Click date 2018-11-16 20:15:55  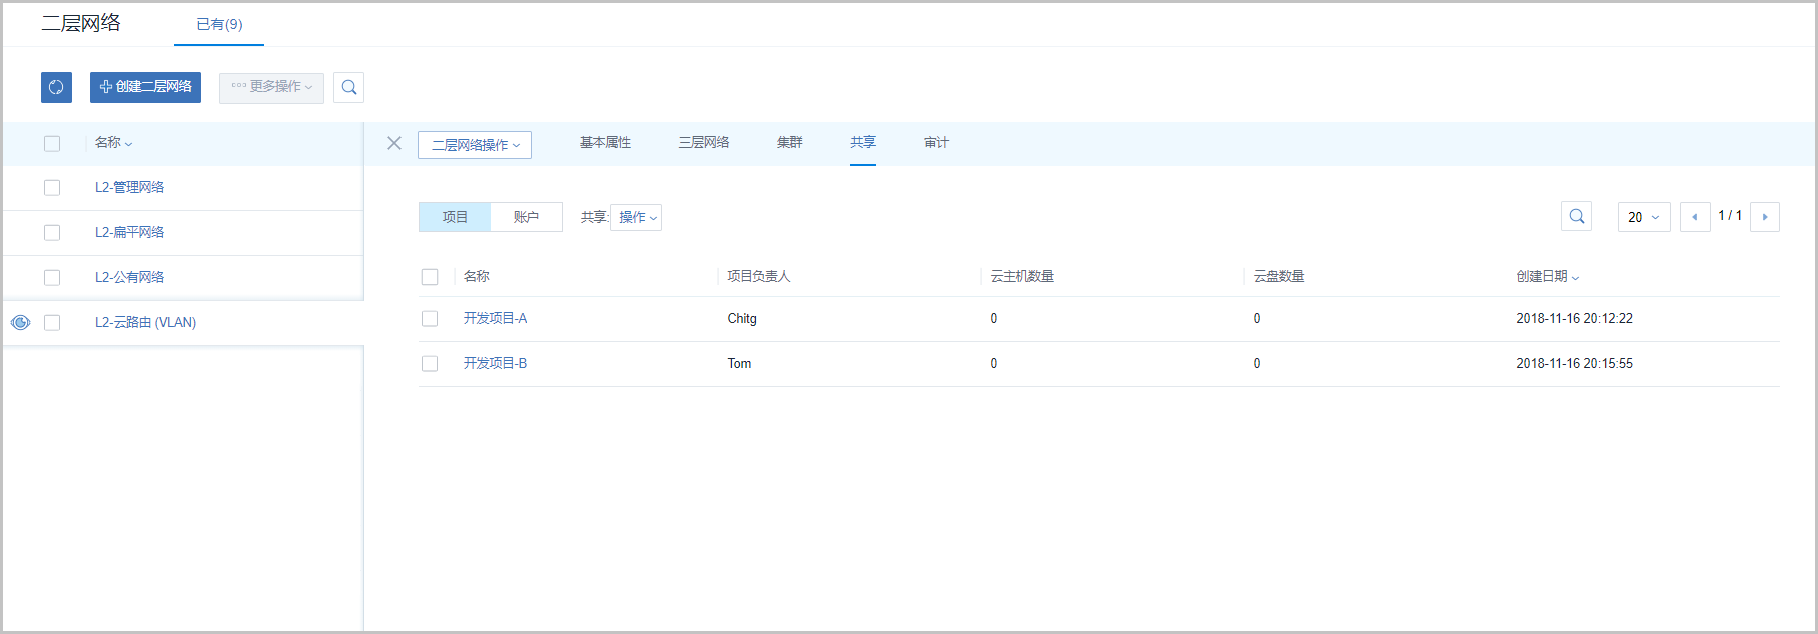coord(1574,363)
